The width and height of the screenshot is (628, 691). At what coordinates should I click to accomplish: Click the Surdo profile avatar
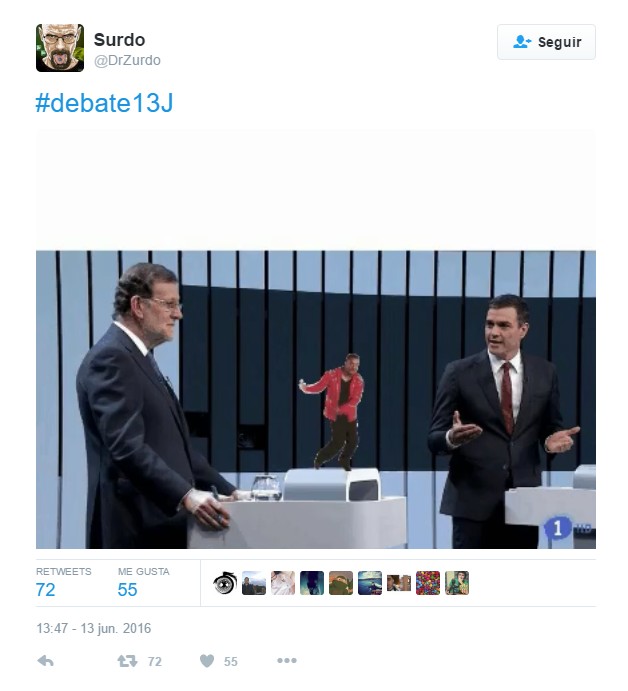coord(60,48)
